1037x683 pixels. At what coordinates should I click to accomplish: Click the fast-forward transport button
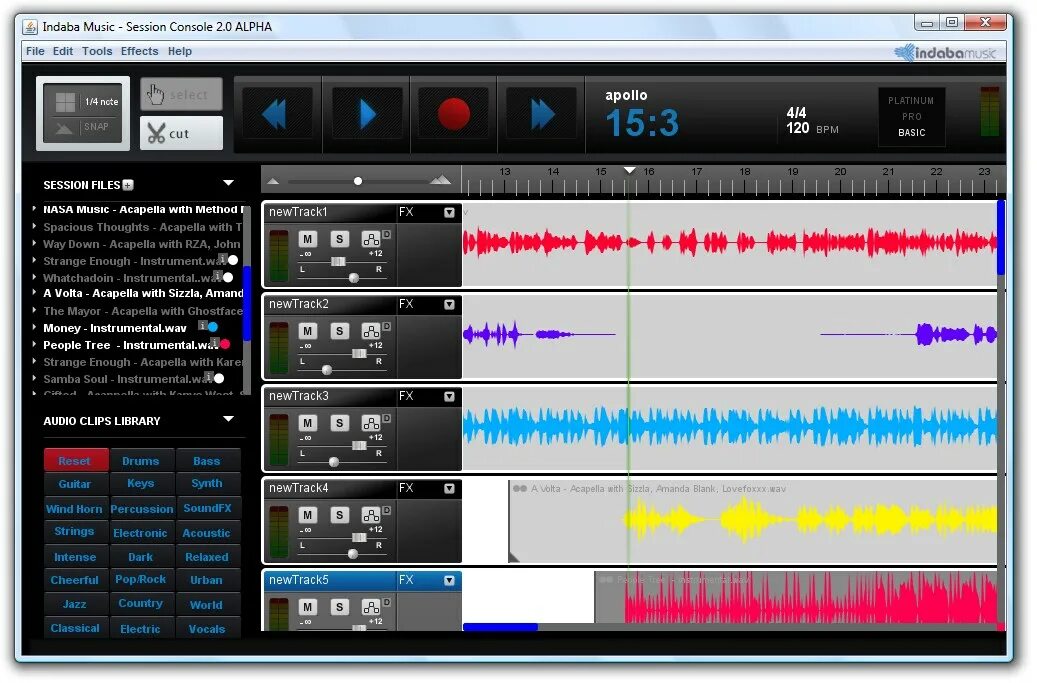[x=543, y=115]
